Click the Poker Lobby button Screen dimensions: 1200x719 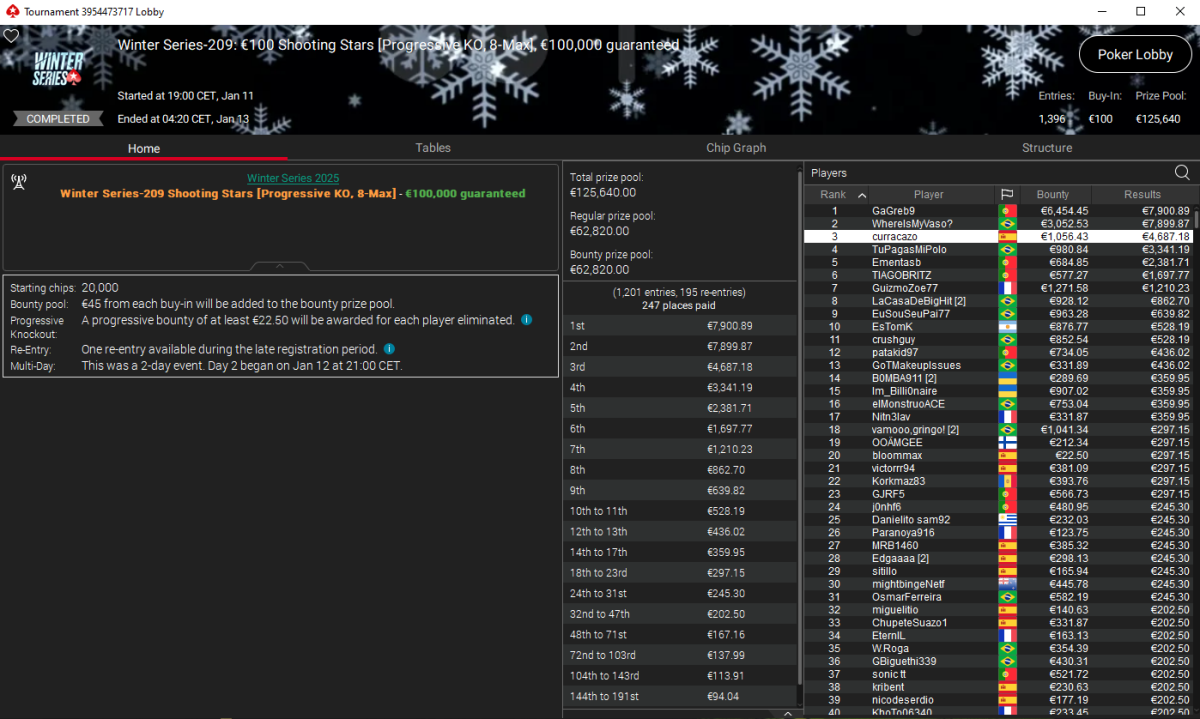point(1134,55)
